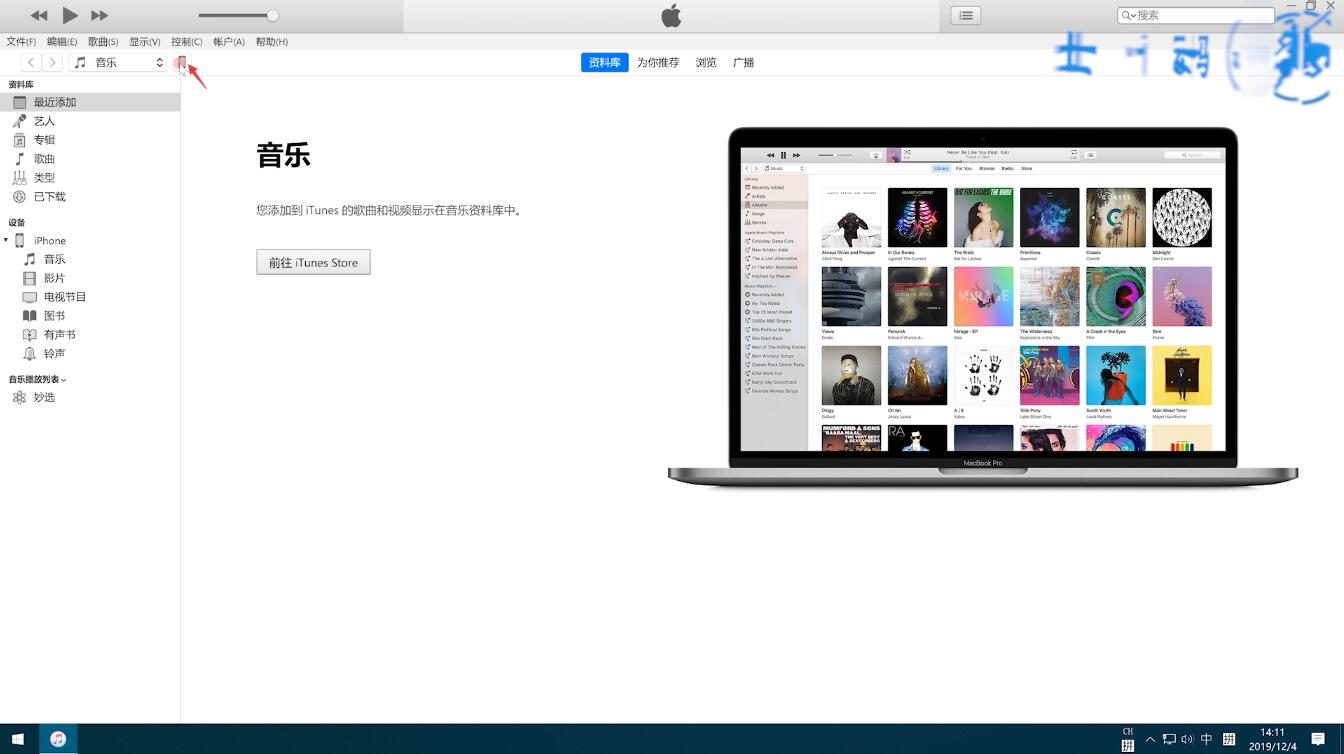Open the 编辑(E) menu

click(x=62, y=42)
